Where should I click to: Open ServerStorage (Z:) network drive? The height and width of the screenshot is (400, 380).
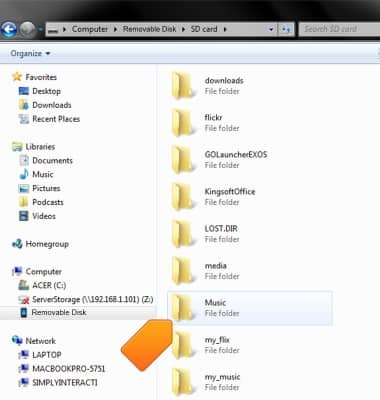pos(92,299)
